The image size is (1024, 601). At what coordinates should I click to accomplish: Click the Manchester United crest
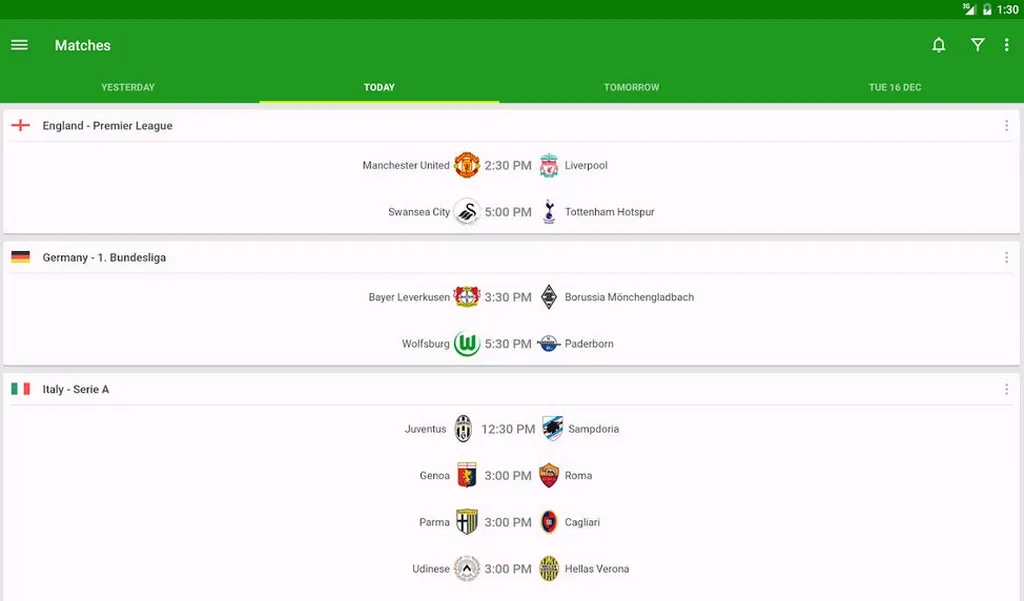click(x=466, y=165)
